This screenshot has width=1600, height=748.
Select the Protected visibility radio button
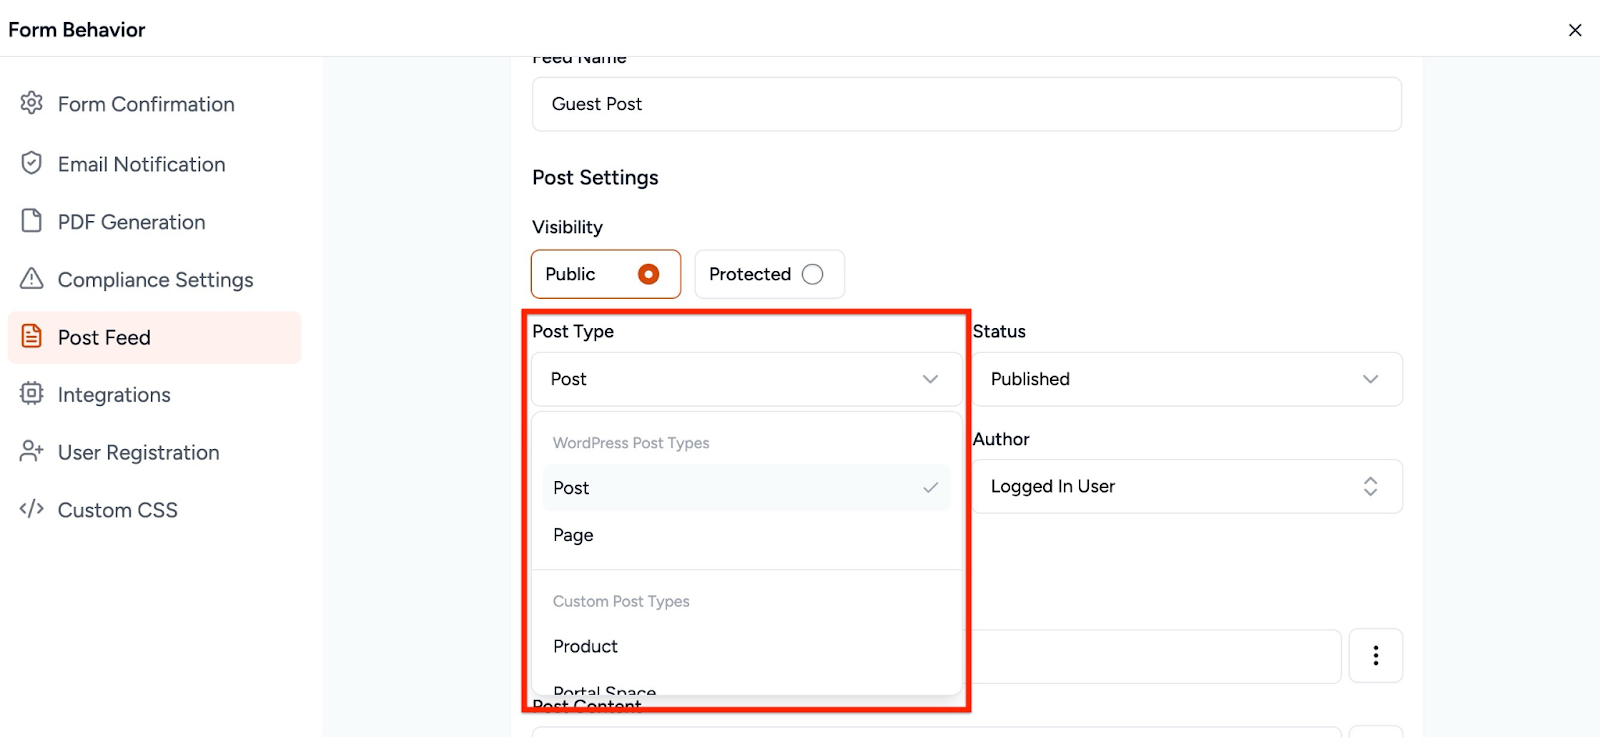[x=812, y=274]
